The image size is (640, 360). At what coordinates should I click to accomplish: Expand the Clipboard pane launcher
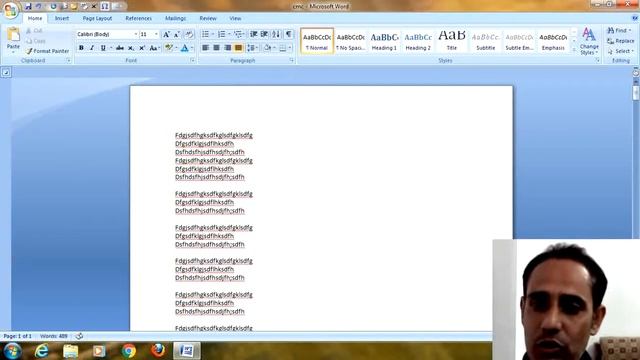(69, 60)
